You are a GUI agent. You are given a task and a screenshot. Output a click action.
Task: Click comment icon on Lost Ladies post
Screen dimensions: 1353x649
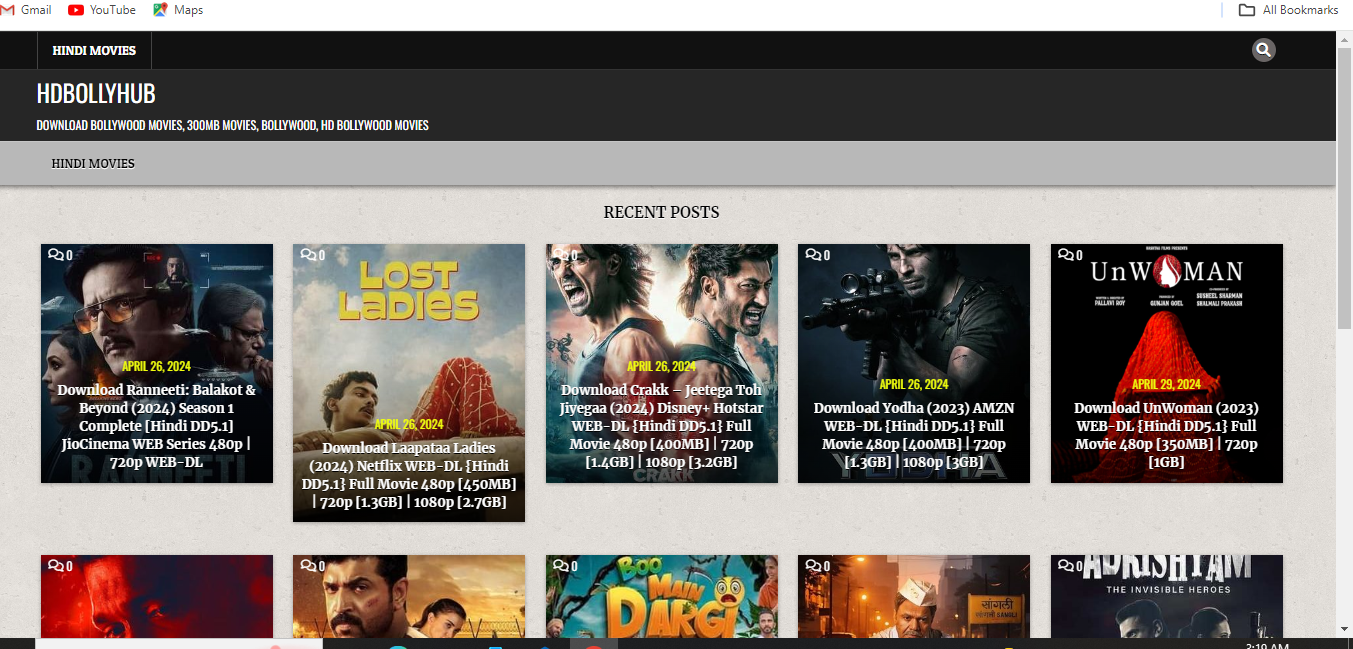(307, 255)
